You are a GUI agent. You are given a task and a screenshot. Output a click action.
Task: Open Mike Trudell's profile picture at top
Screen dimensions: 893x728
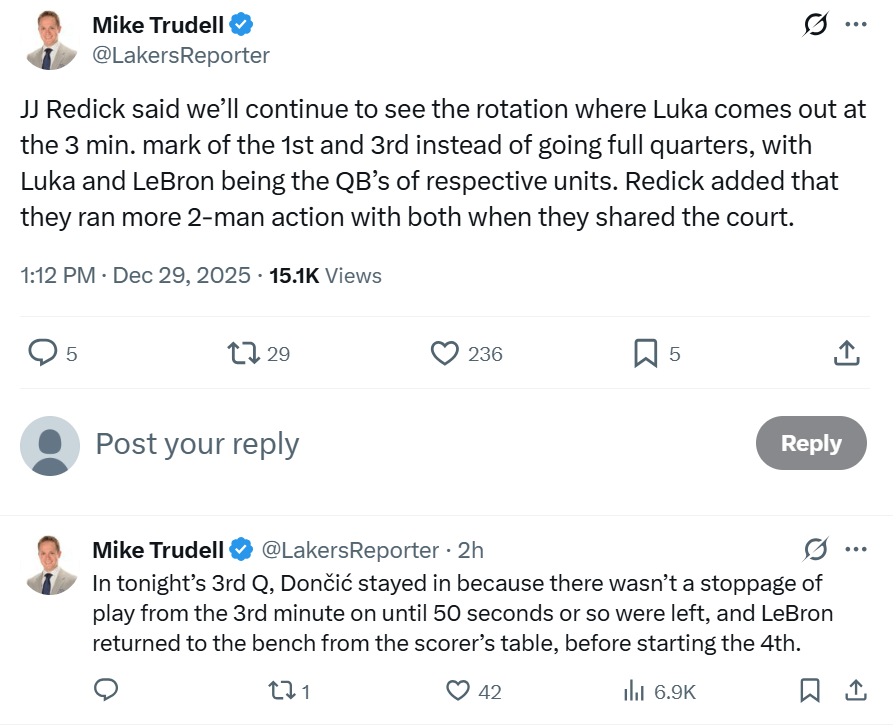[x=51, y=40]
